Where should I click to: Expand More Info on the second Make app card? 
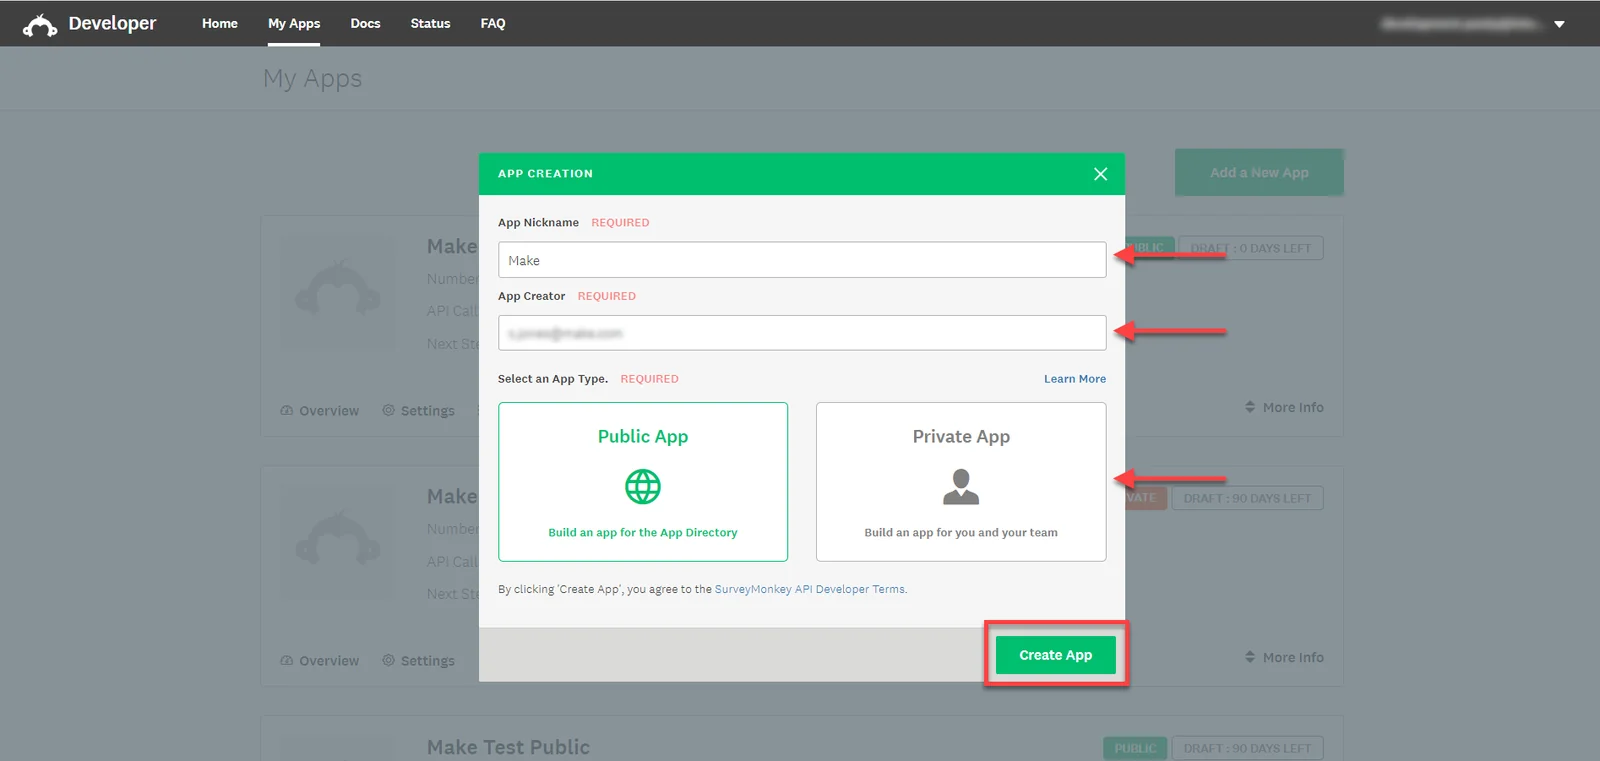1284,657
